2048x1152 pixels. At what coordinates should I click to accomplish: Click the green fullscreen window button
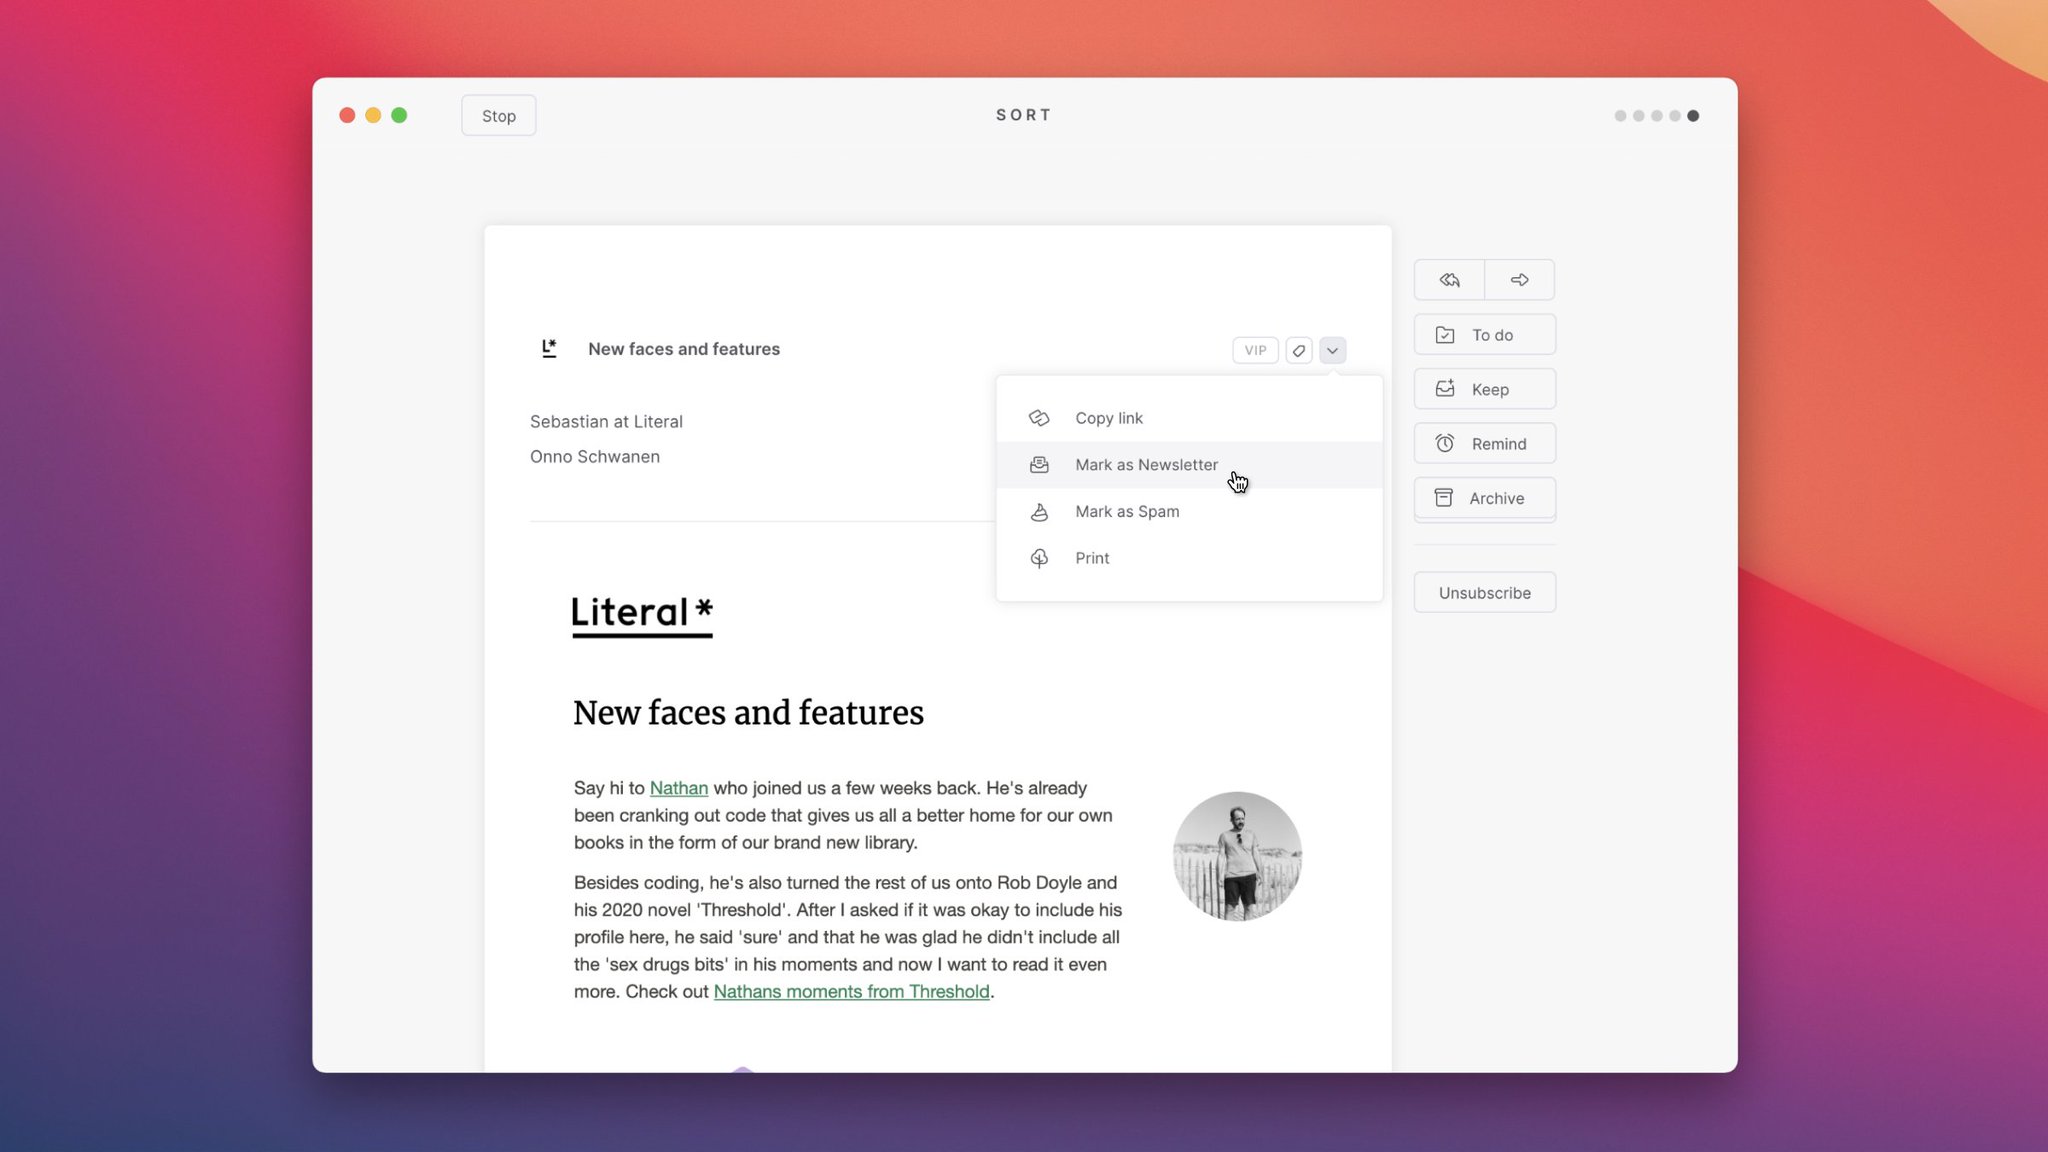399,115
